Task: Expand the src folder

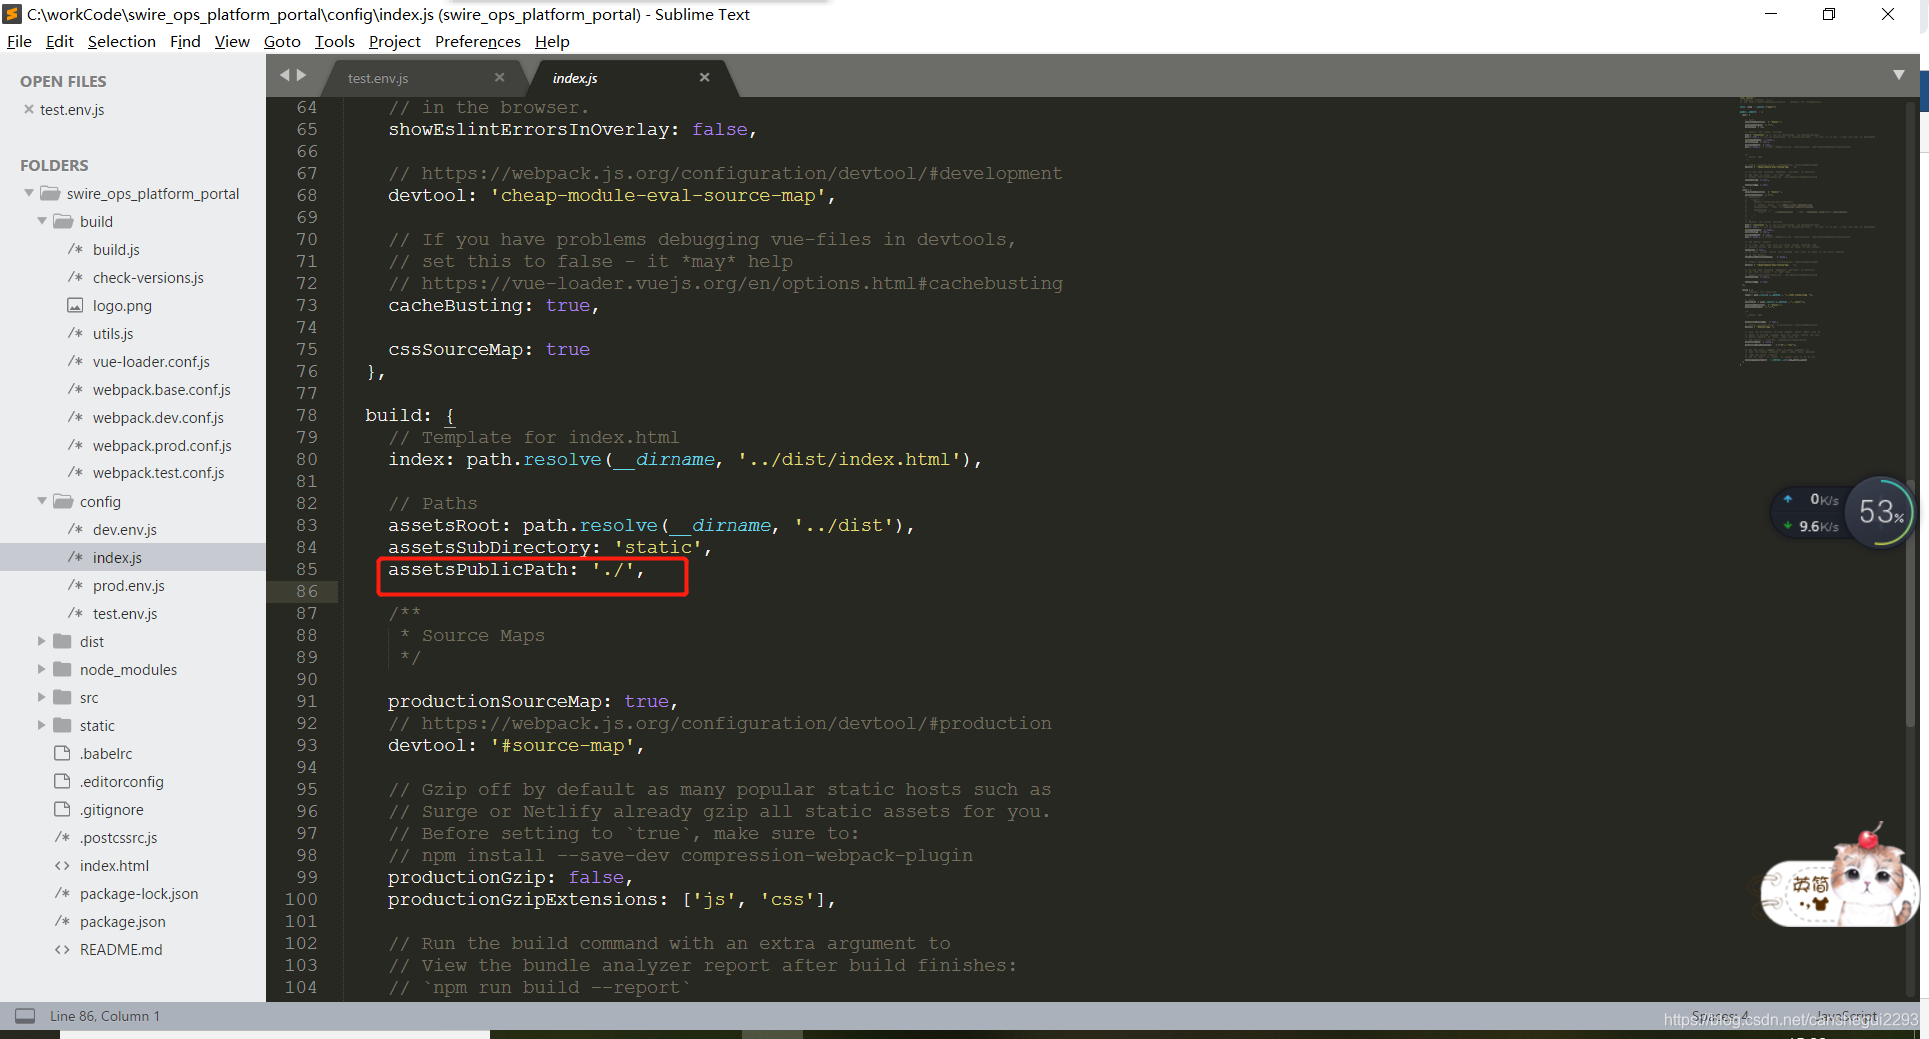Action: point(42,697)
